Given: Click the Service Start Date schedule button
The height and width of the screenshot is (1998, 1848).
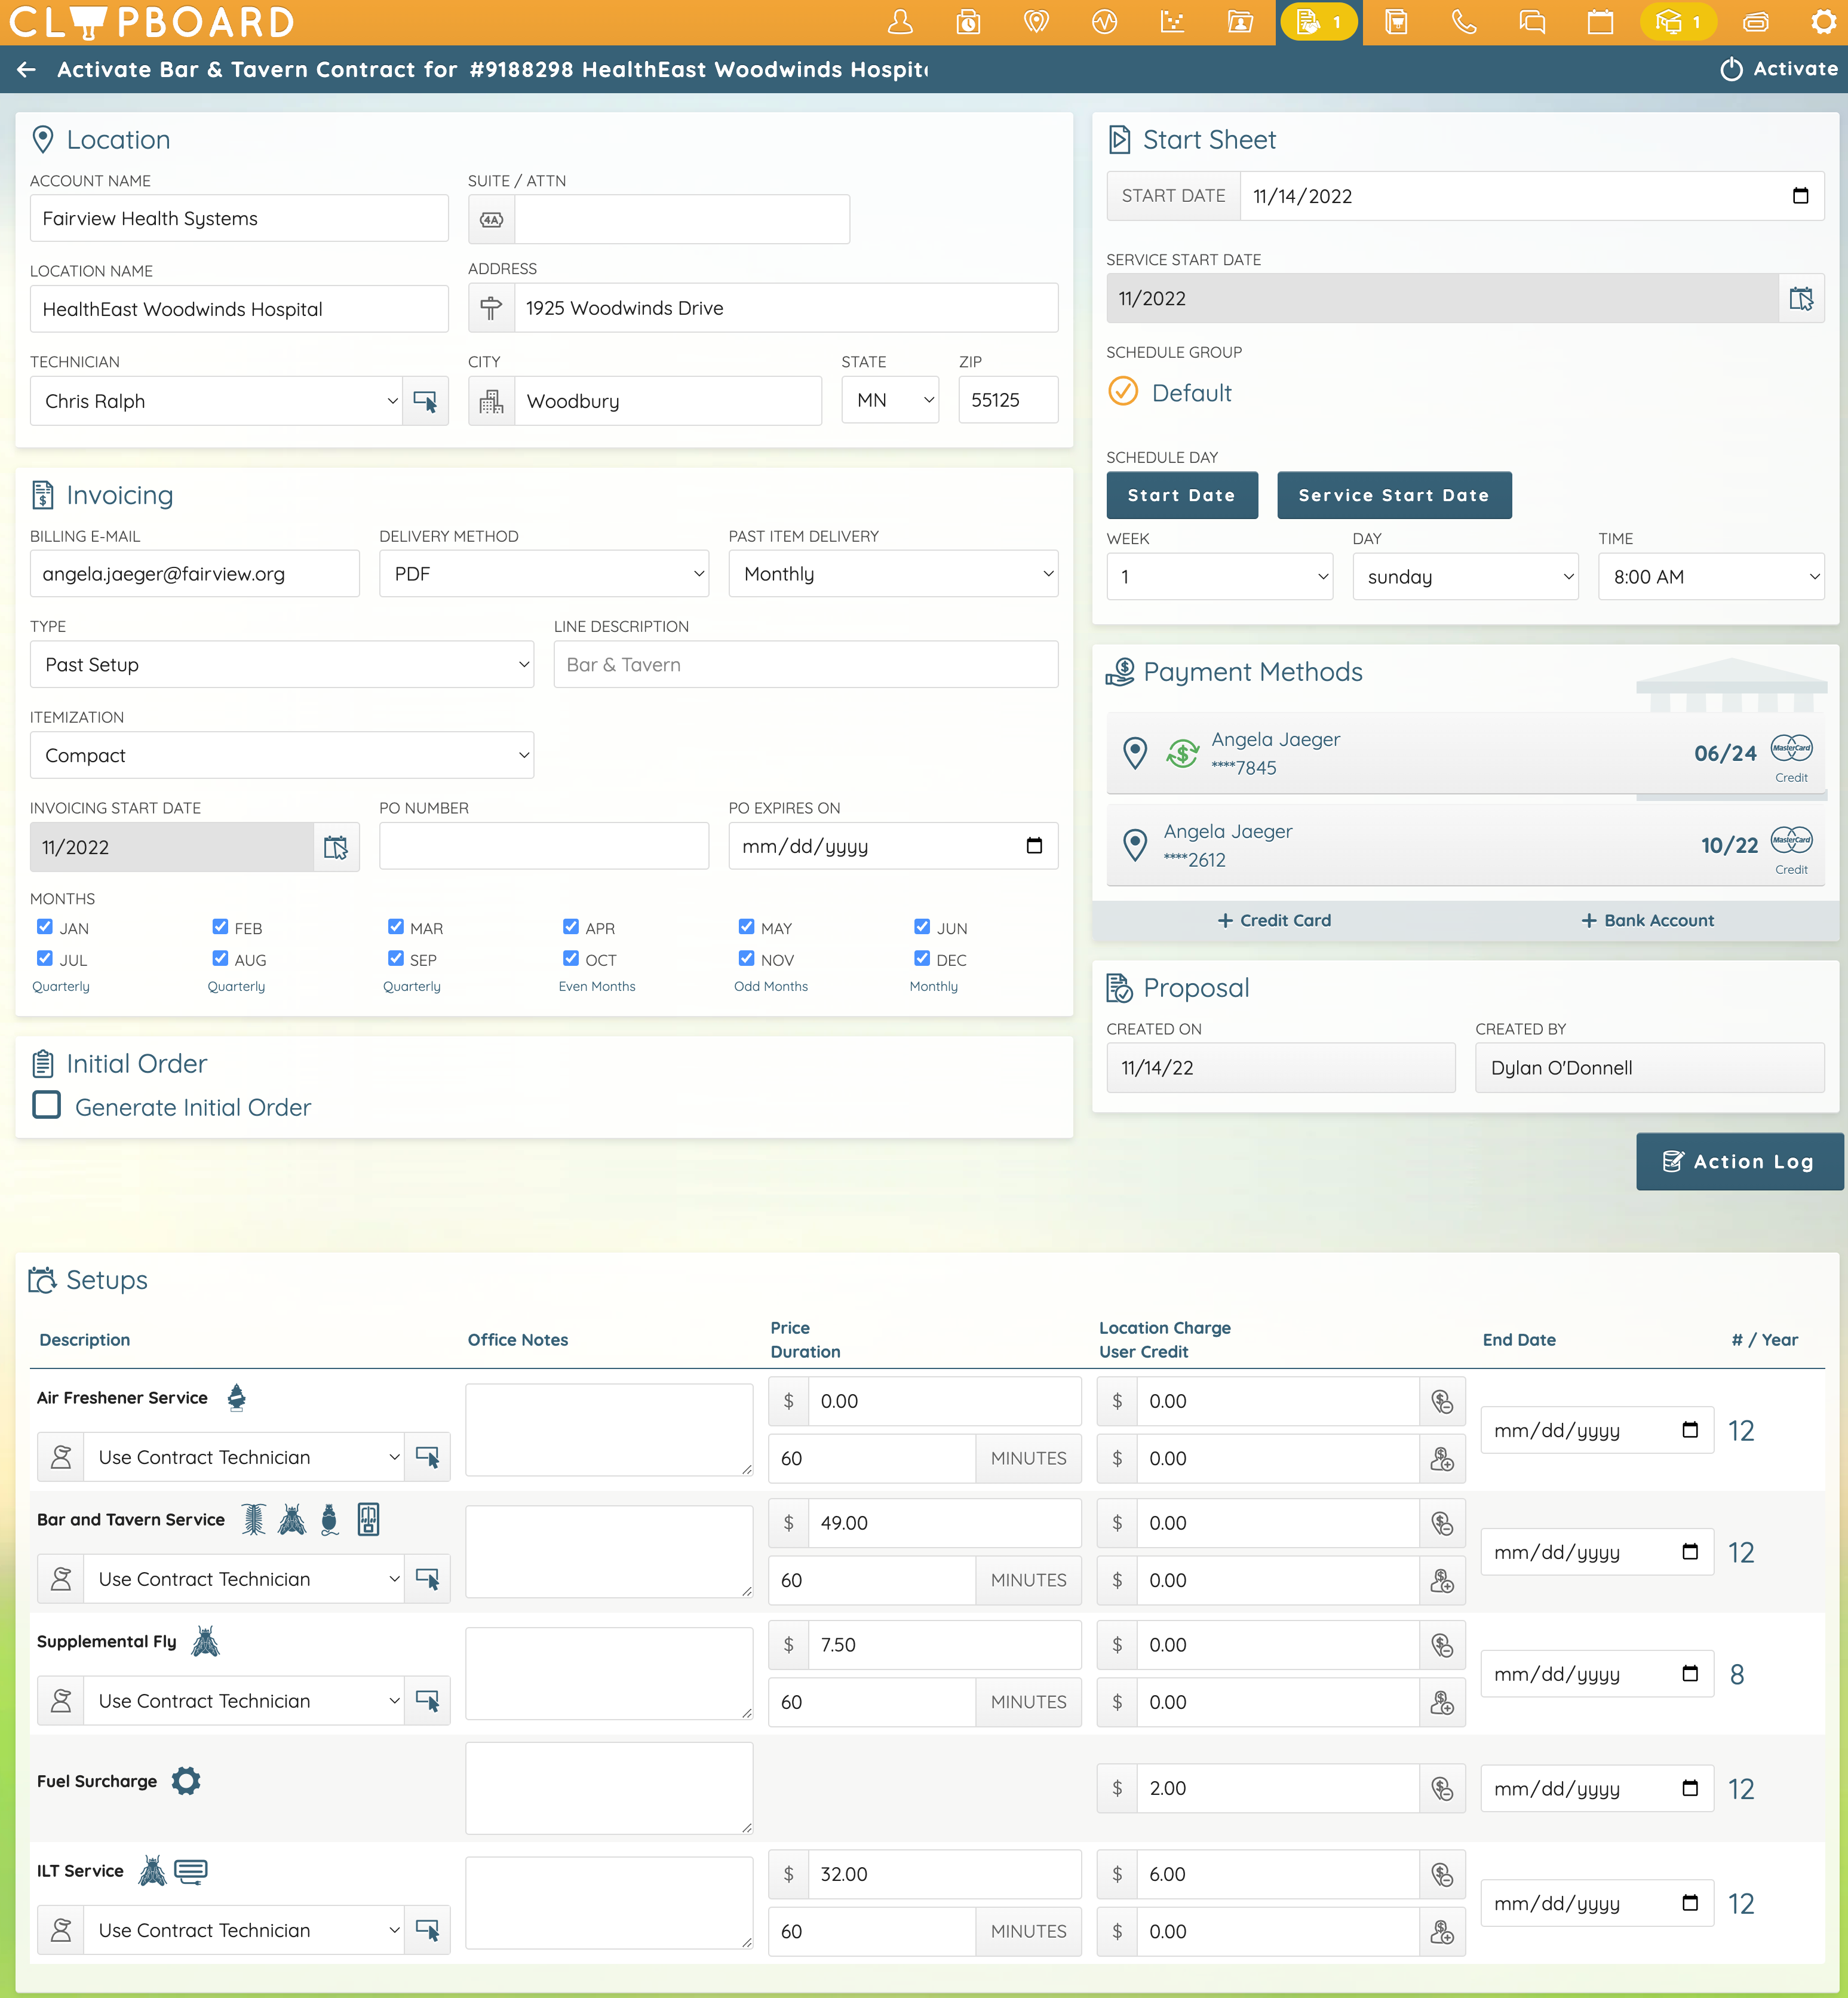Looking at the screenshot, I should click(1394, 496).
